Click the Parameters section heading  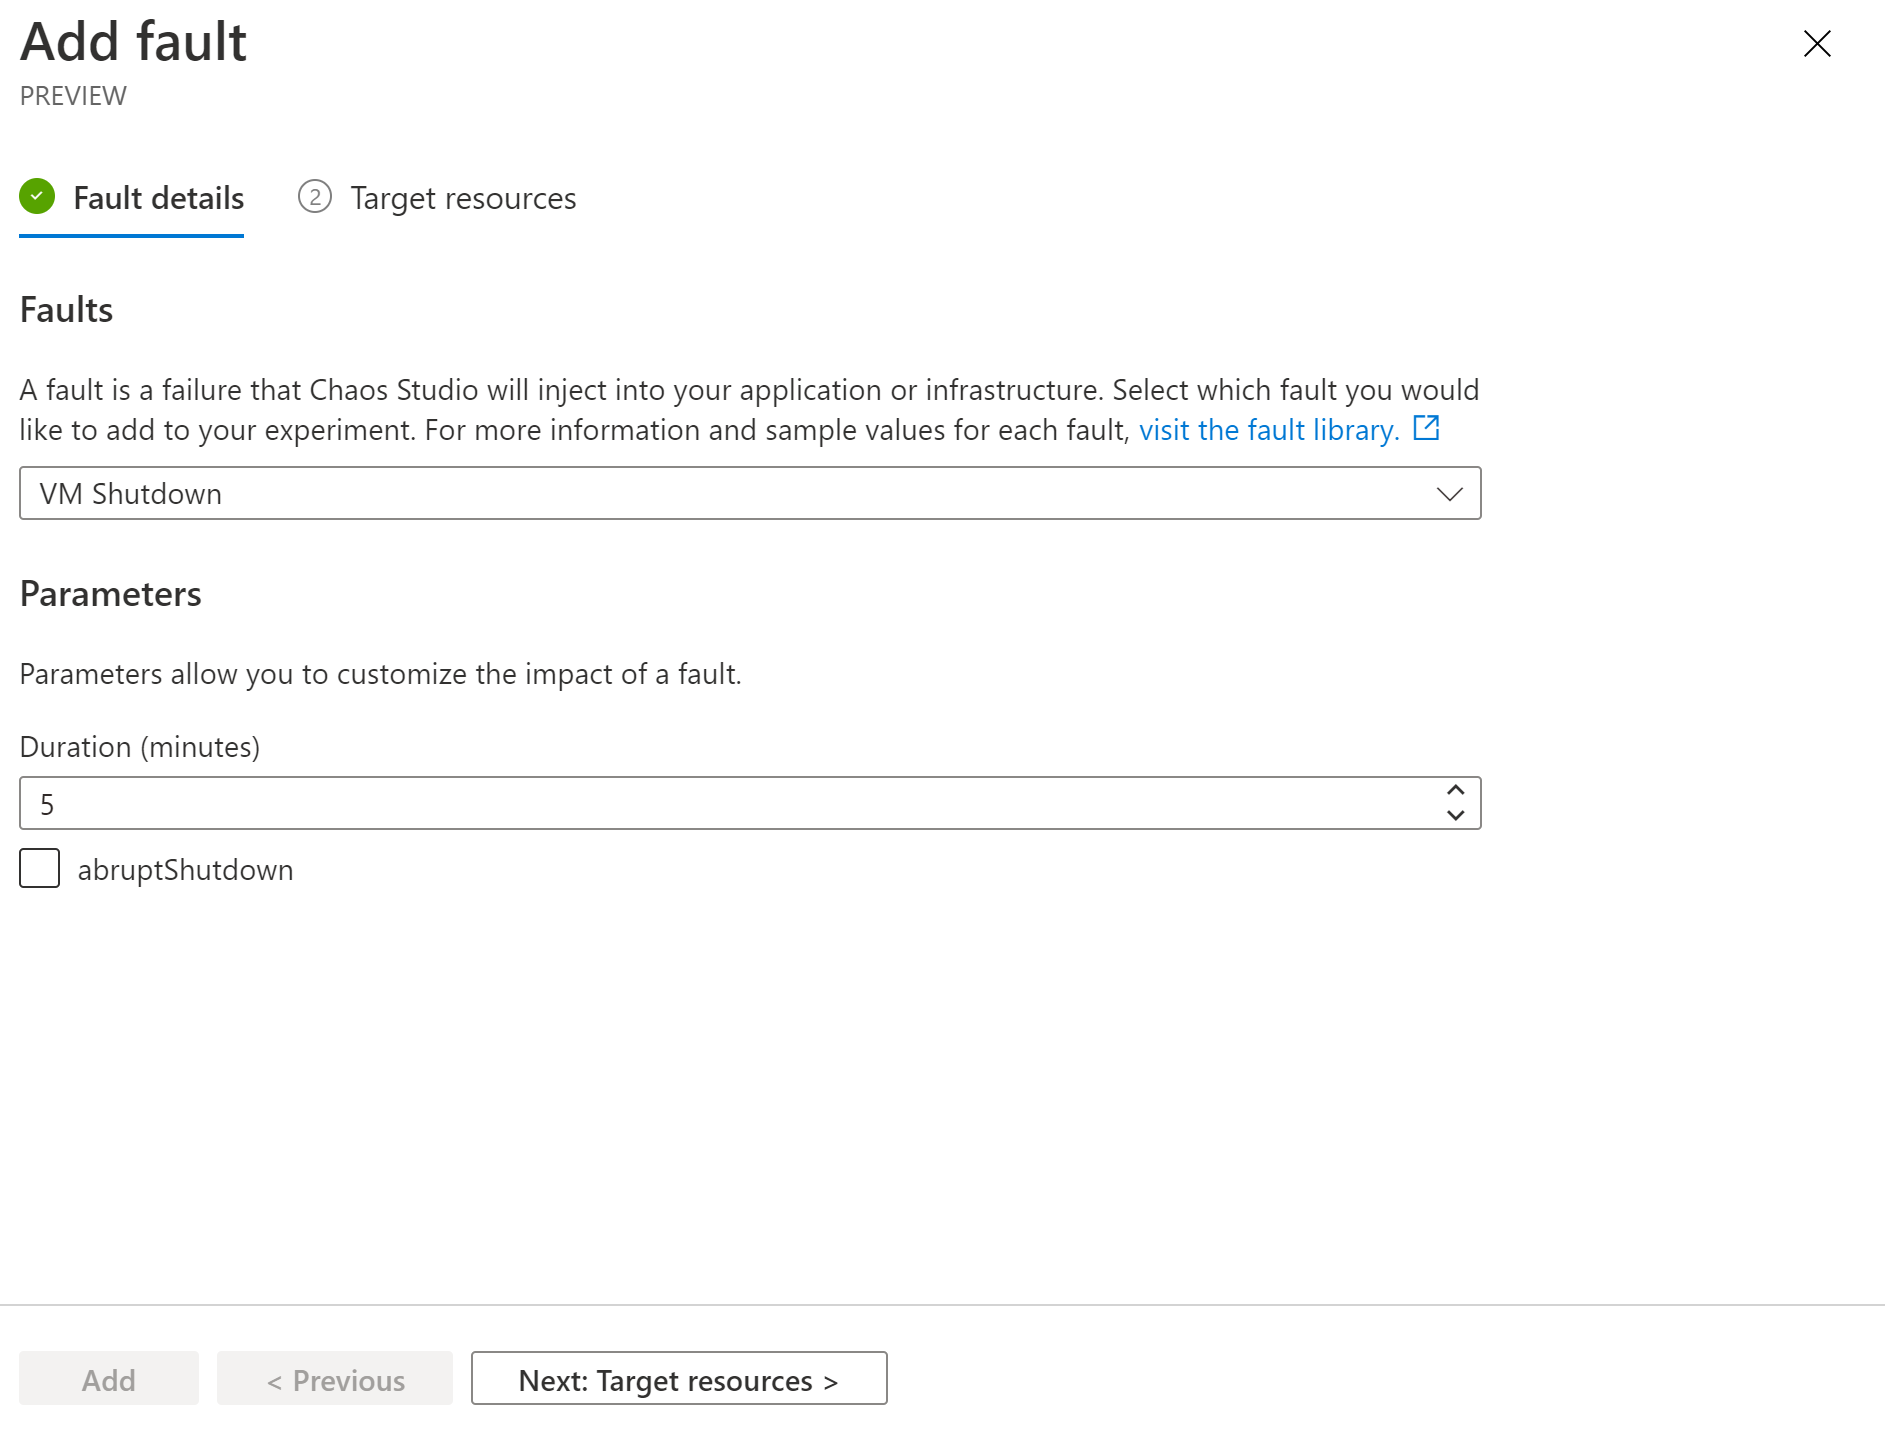pos(110,594)
